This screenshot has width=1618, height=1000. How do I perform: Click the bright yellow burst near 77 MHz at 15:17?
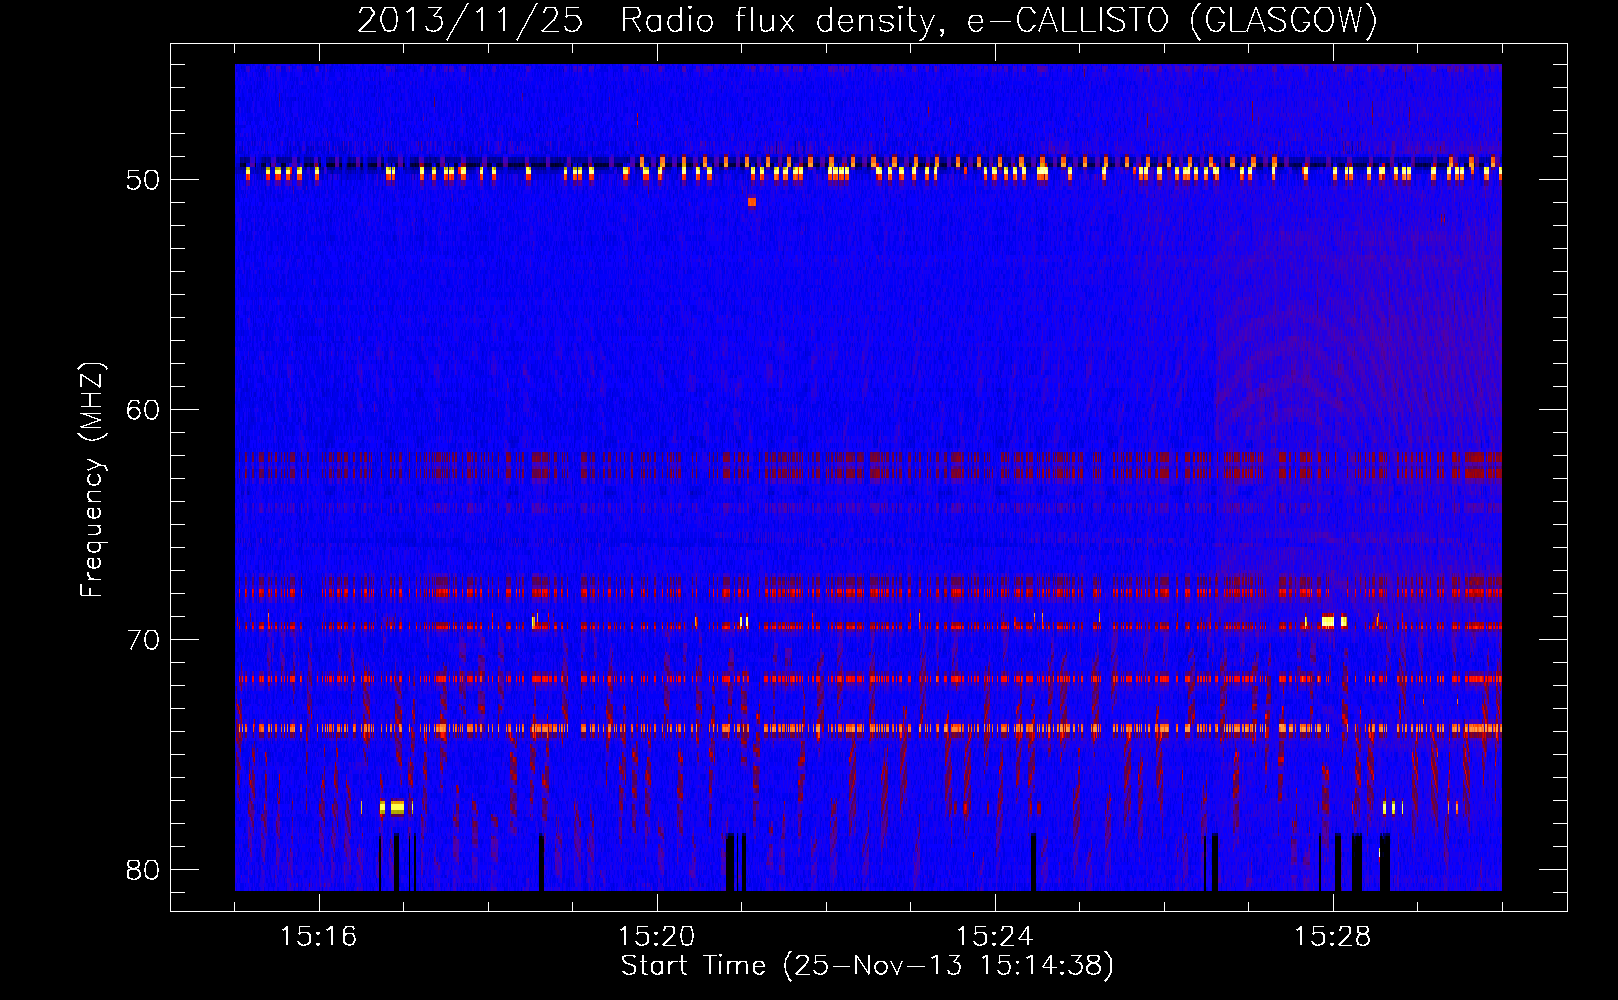[x=396, y=807]
